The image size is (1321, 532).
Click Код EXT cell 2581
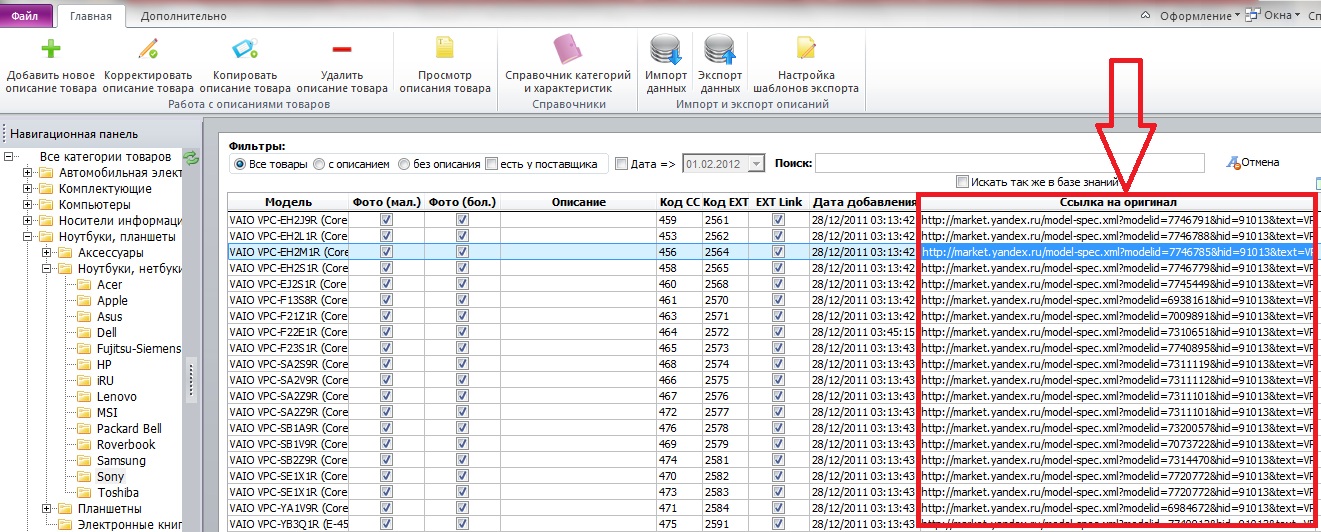(725, 460)
